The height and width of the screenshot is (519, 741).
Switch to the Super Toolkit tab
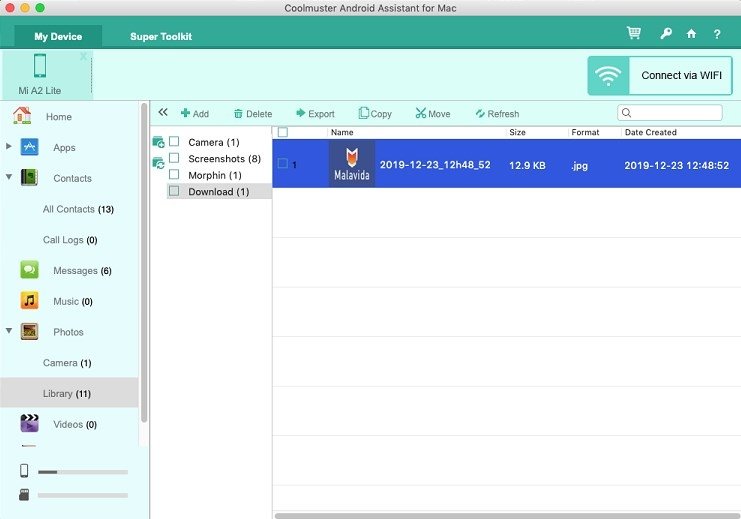161,36
